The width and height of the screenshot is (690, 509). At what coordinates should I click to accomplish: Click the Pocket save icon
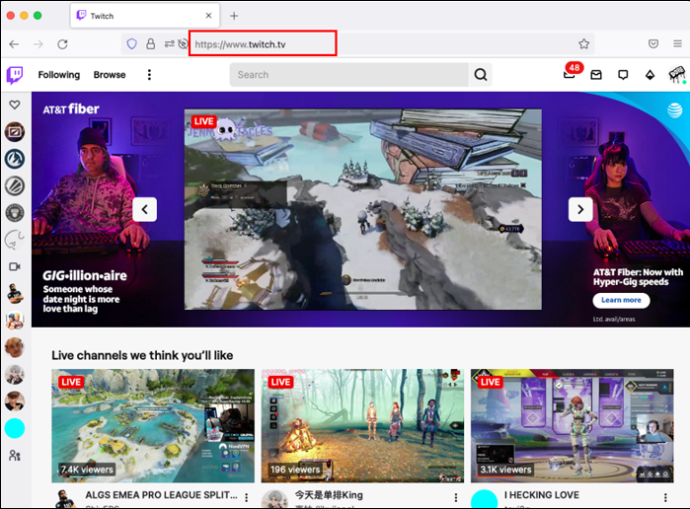[x=653, y=44]
